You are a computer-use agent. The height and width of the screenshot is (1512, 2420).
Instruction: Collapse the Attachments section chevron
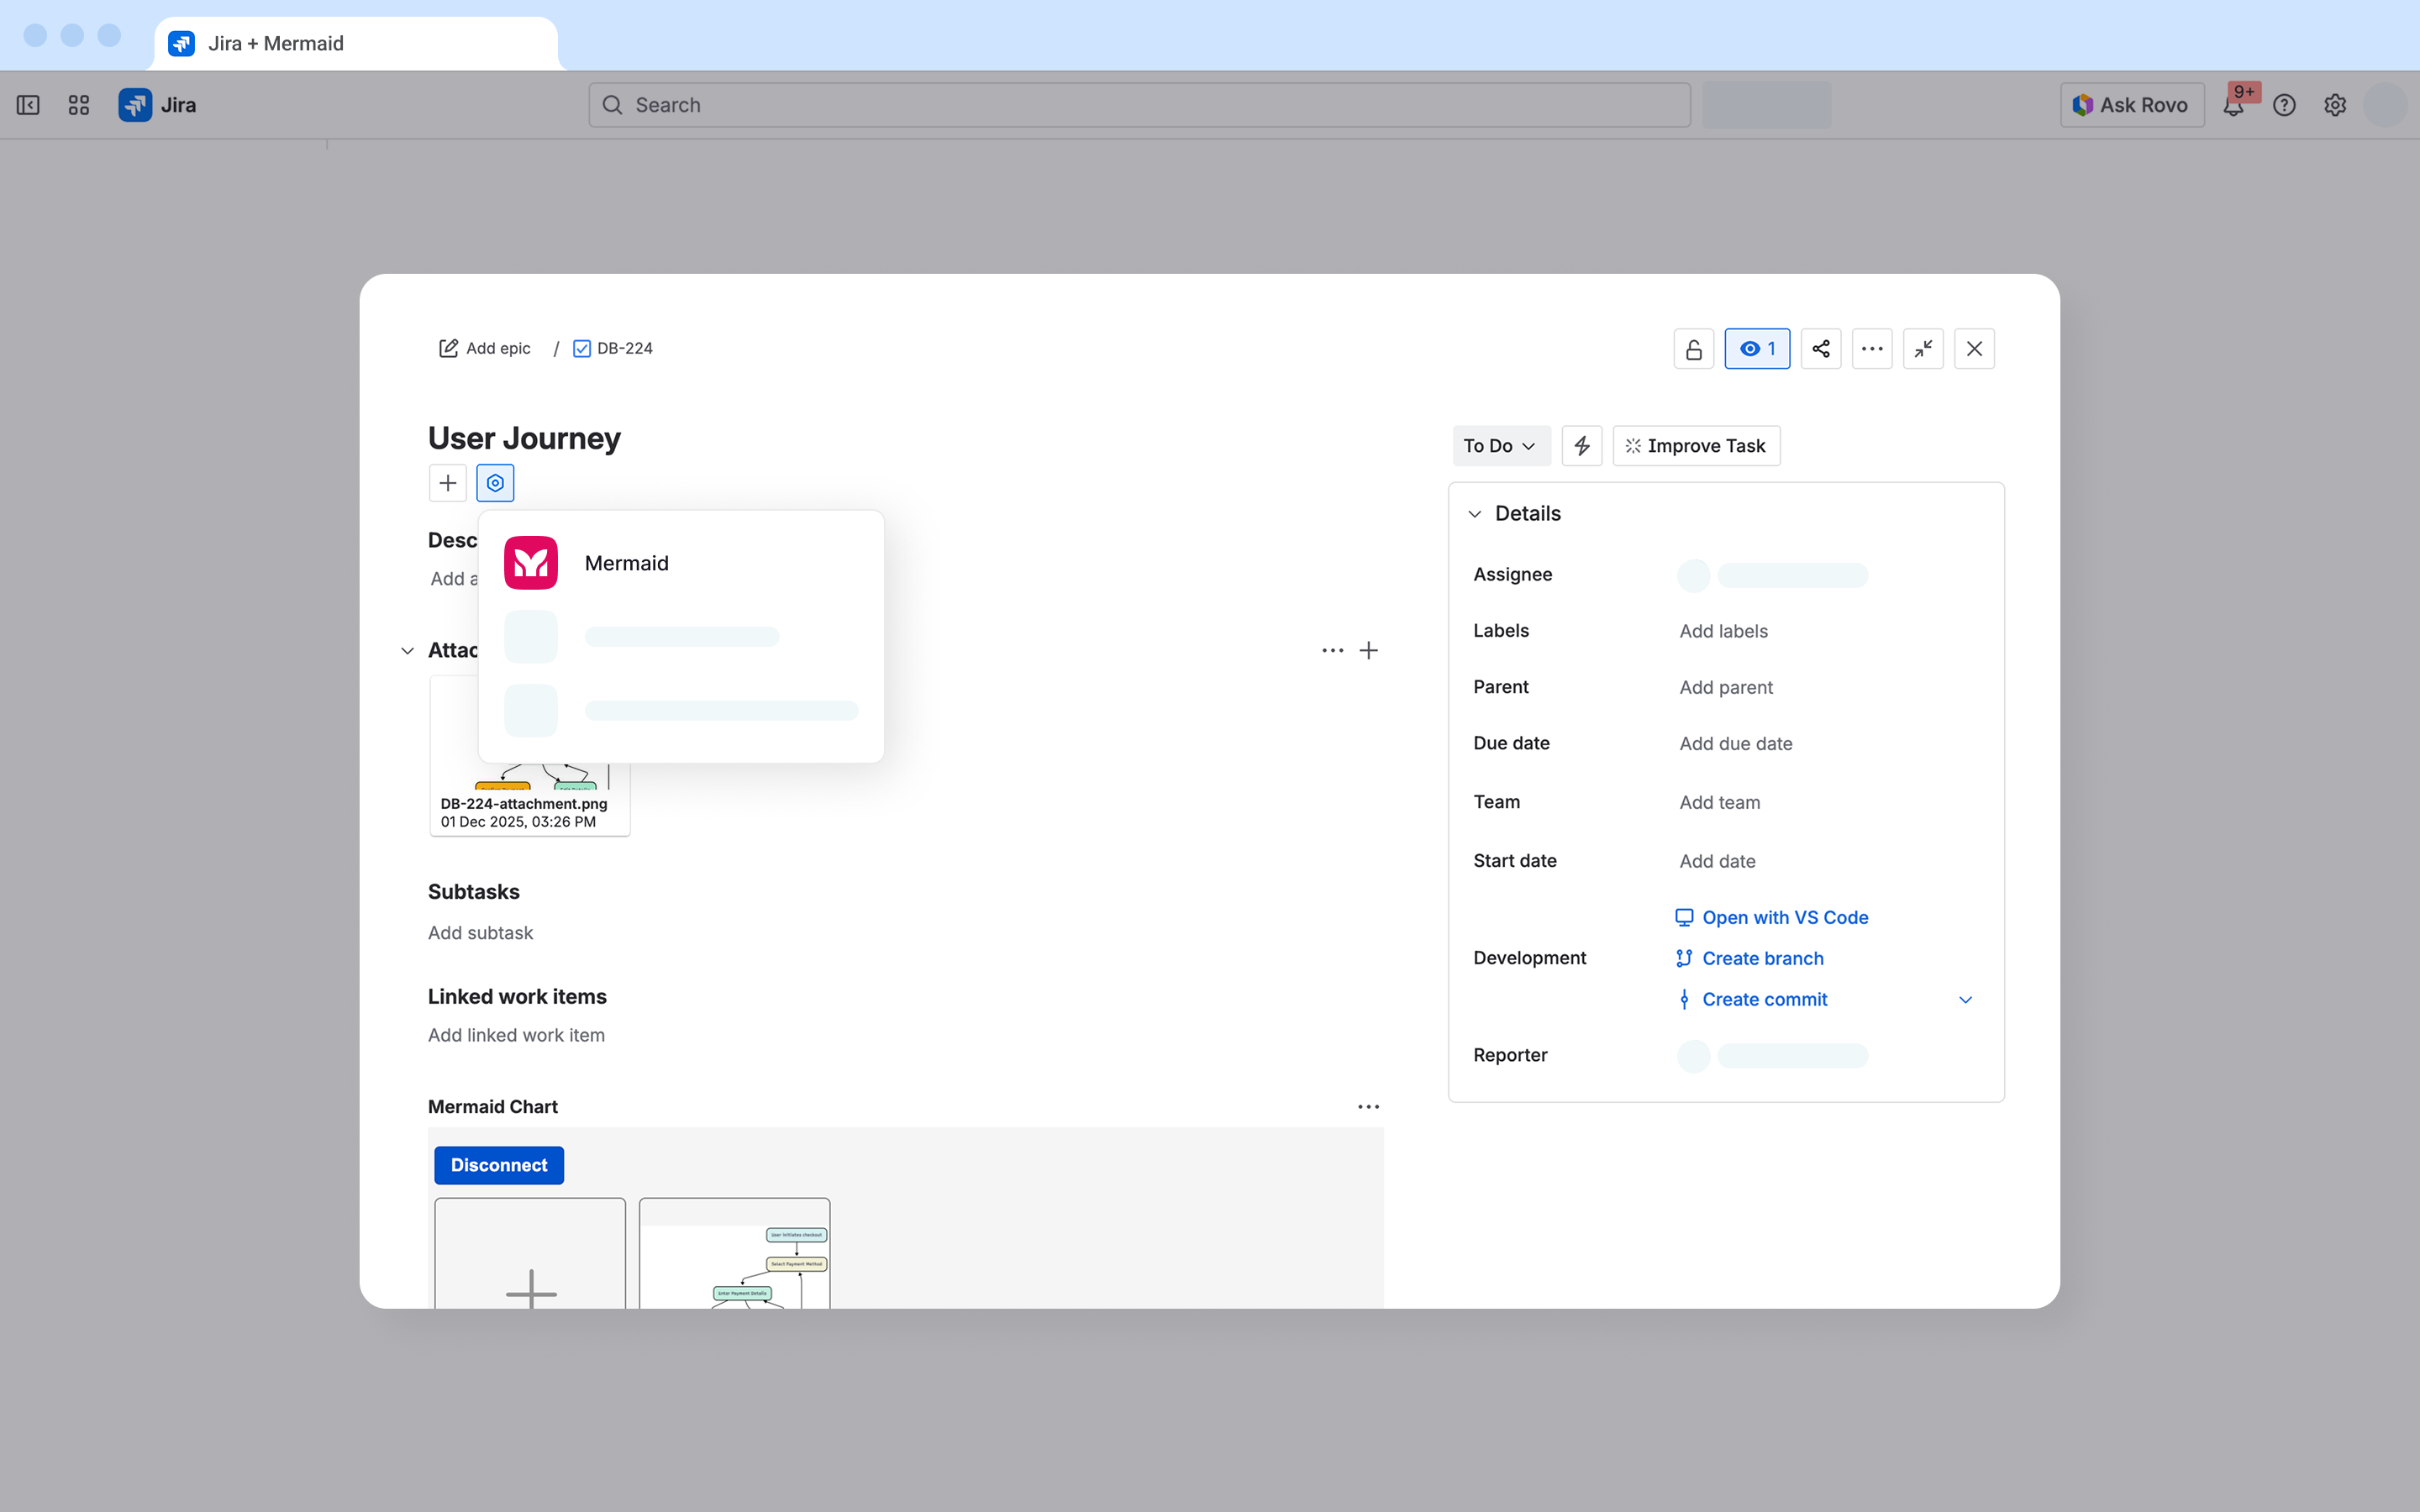407,651
